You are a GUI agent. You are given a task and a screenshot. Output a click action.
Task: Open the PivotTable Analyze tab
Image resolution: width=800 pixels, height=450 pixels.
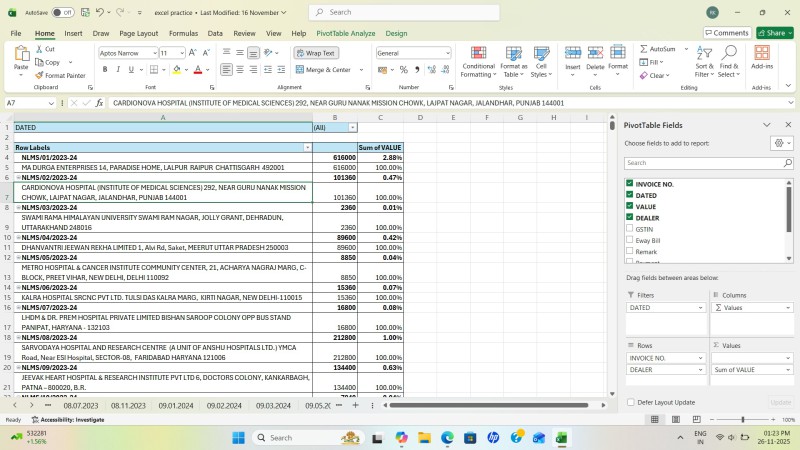click(x=346, y=33)
